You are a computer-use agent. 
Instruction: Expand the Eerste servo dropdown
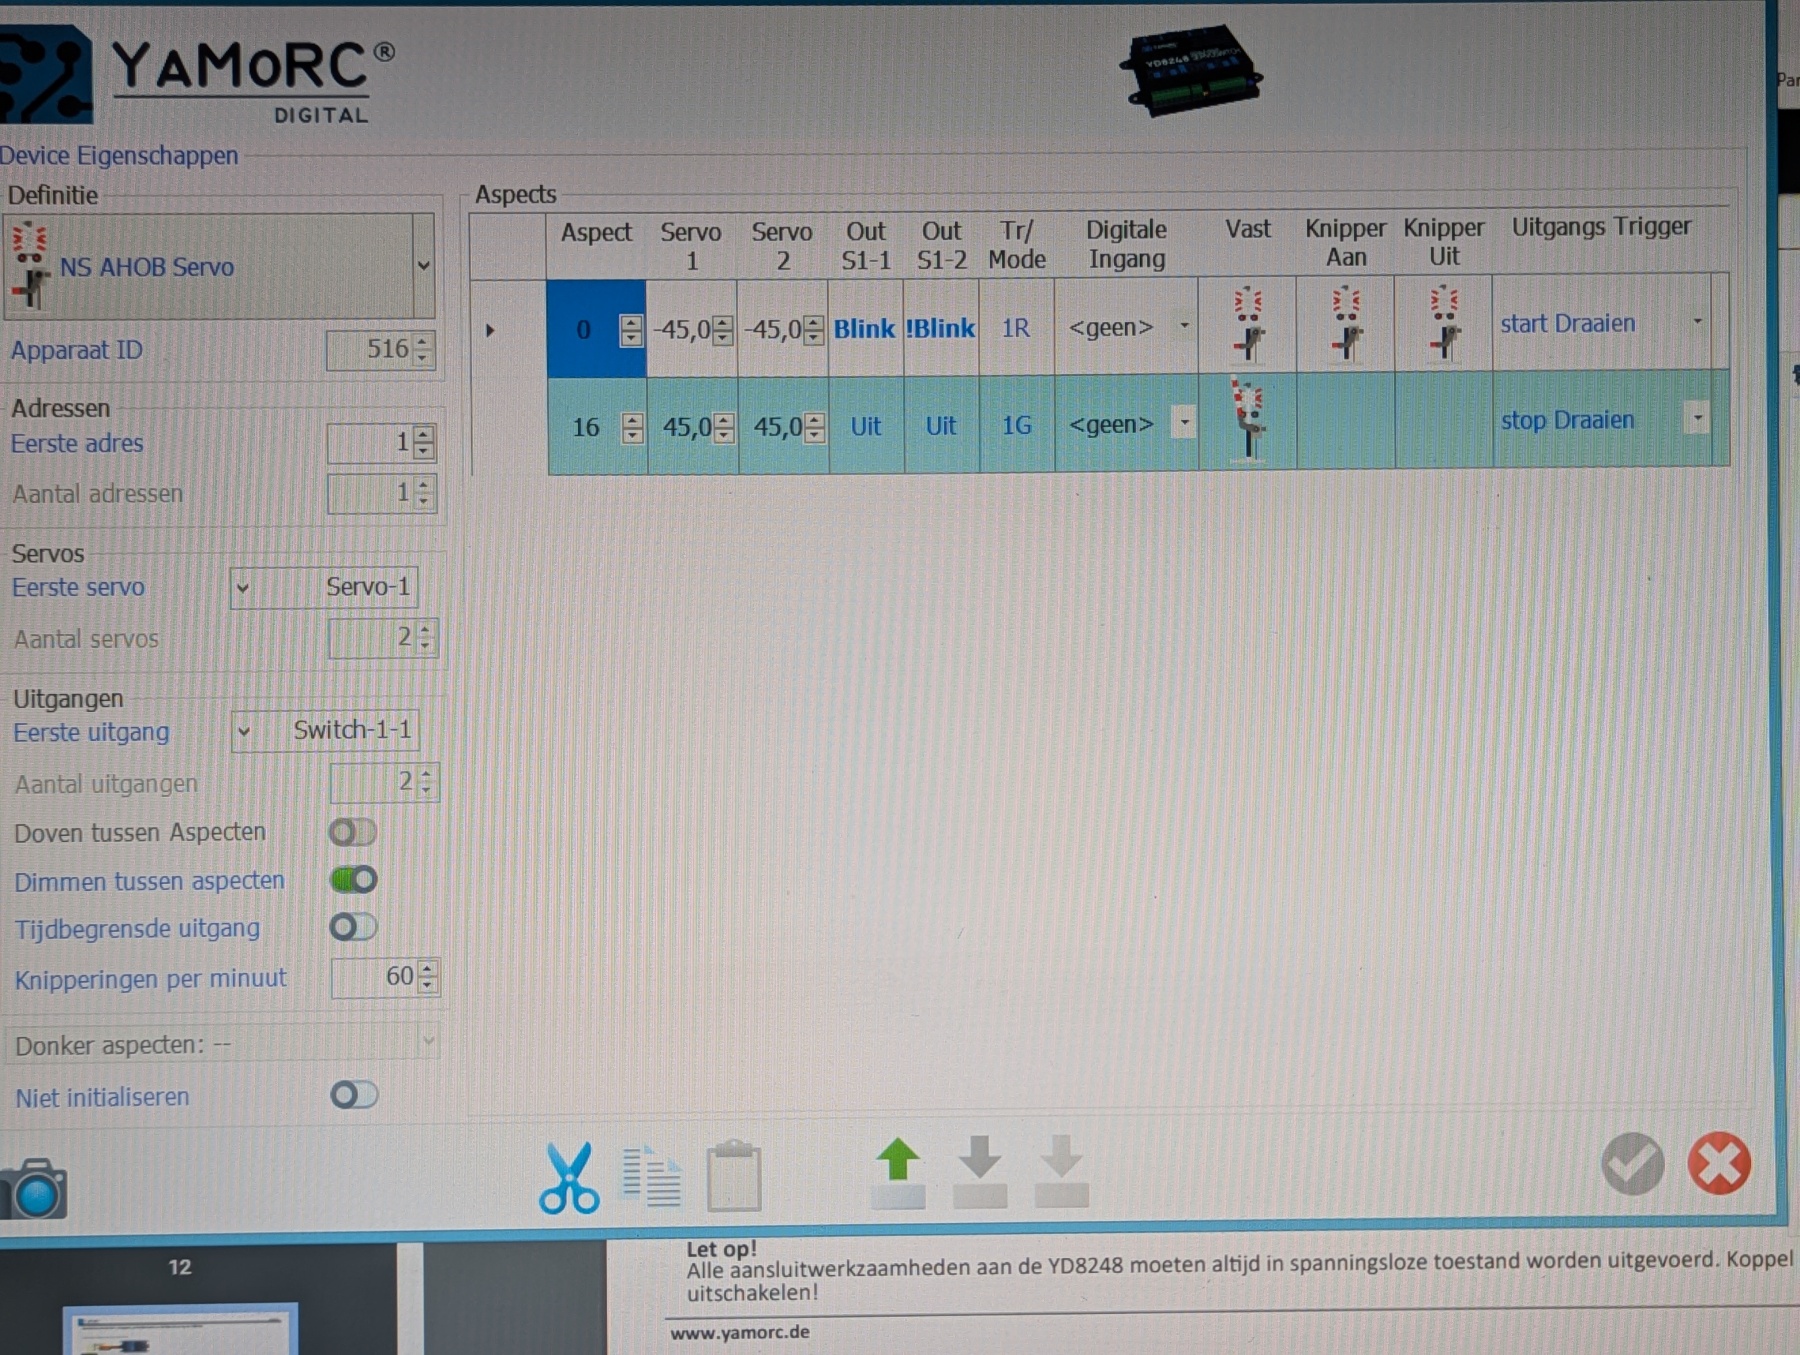(x=242, y=588)
